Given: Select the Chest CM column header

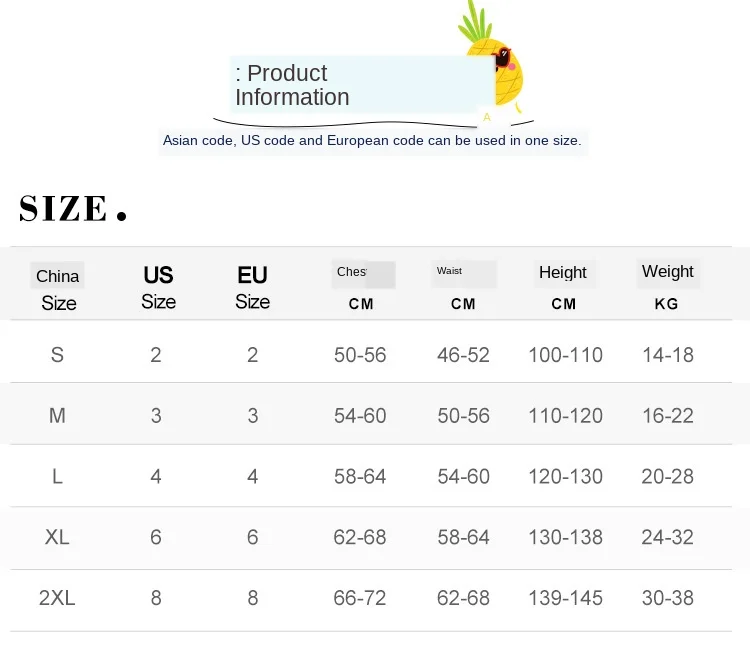Looking at the screenshot, I should coord(362,287).
